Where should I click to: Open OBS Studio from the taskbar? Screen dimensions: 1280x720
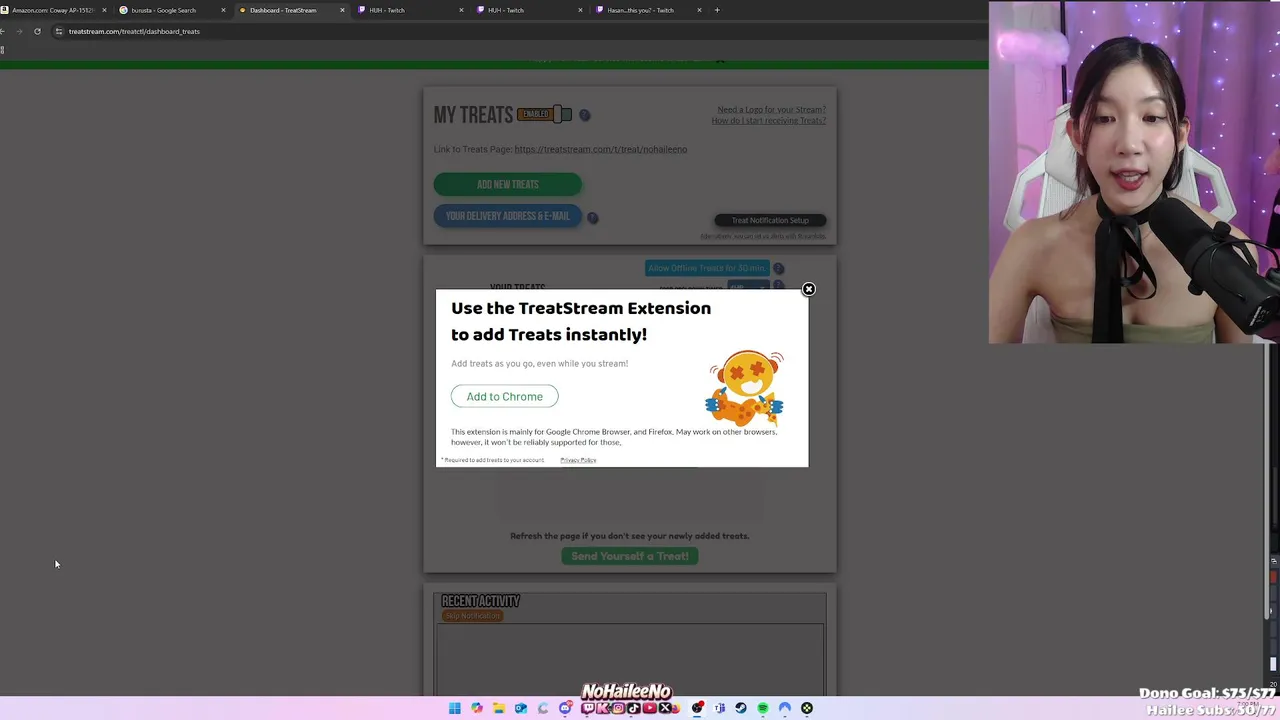click(697, 708)
